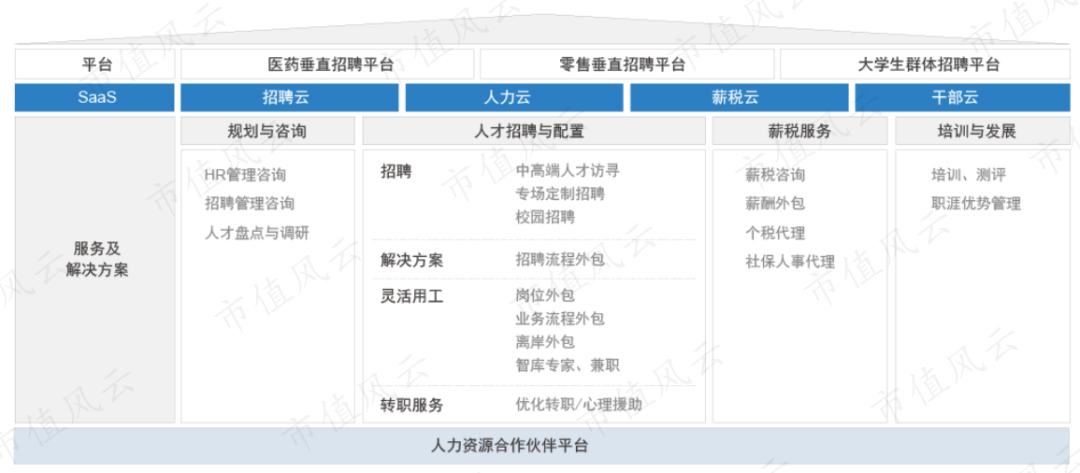
Task: Click the 干部云 blue bar
Action: tap(963, 97)
